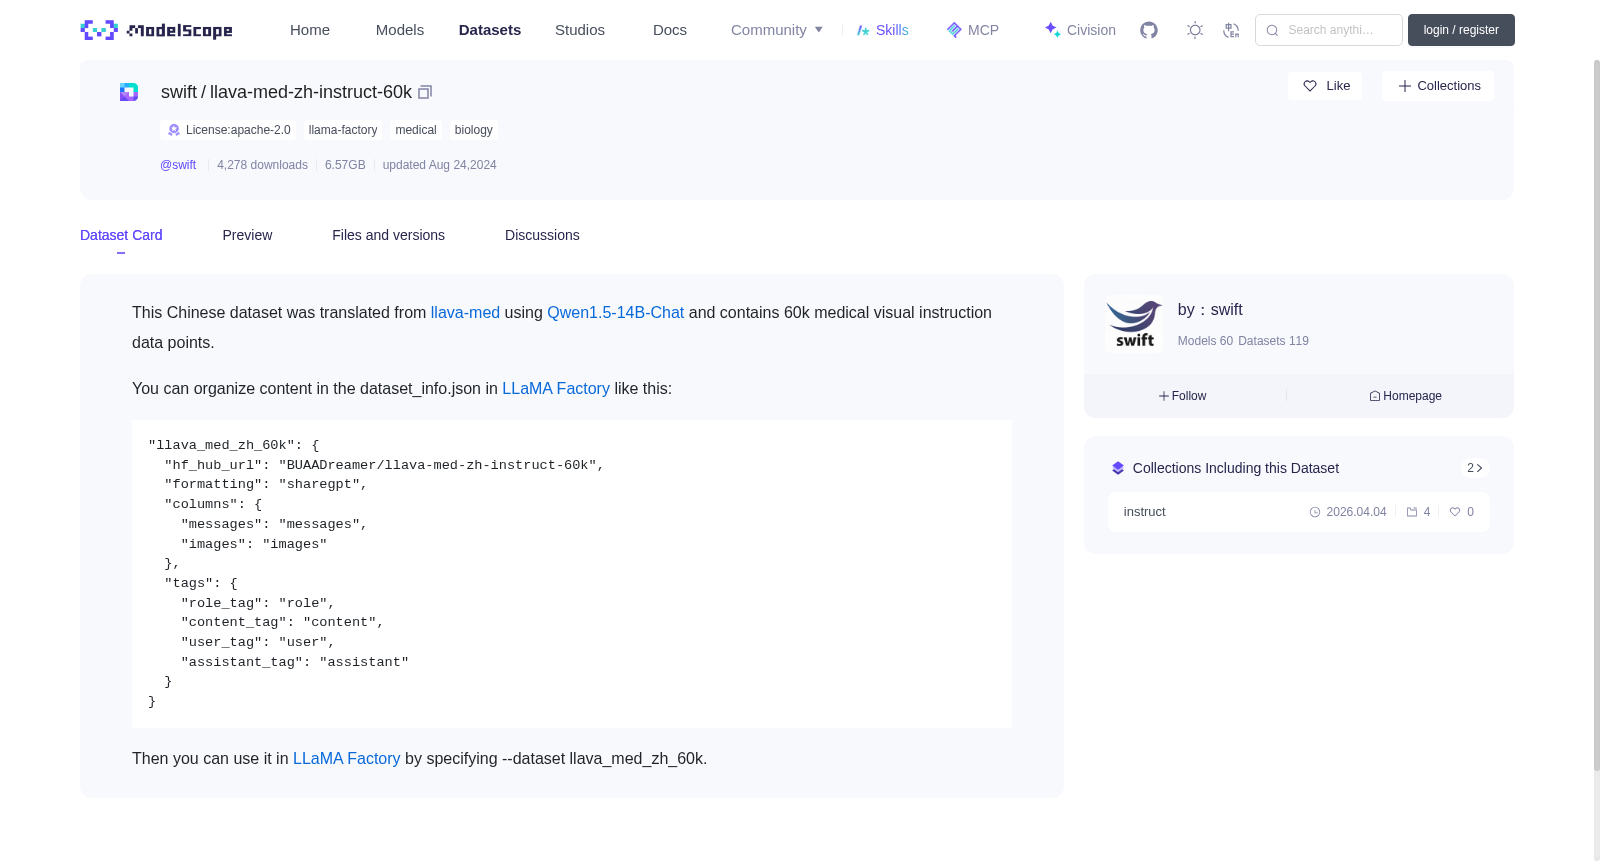Select the llama-factory tag
The image size is (1600, 861).
point(343,130)
